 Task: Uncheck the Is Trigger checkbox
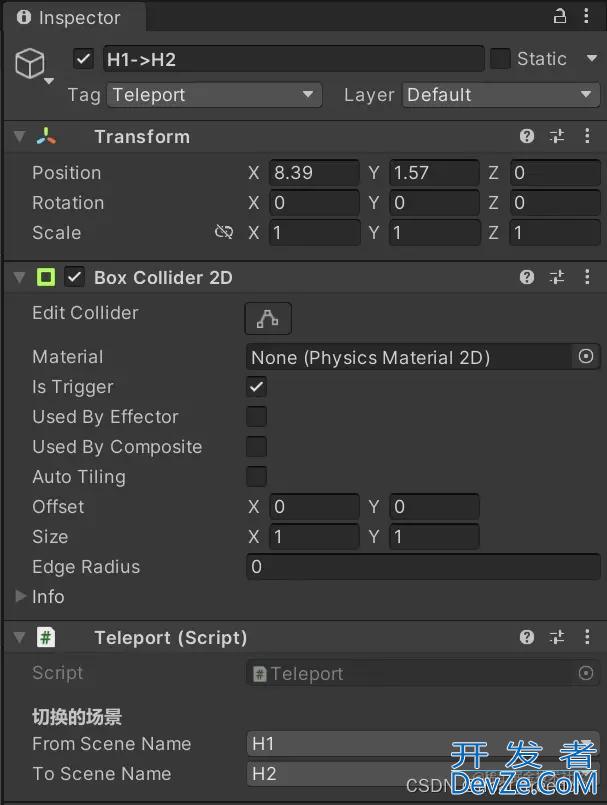(x=256, y=387)
